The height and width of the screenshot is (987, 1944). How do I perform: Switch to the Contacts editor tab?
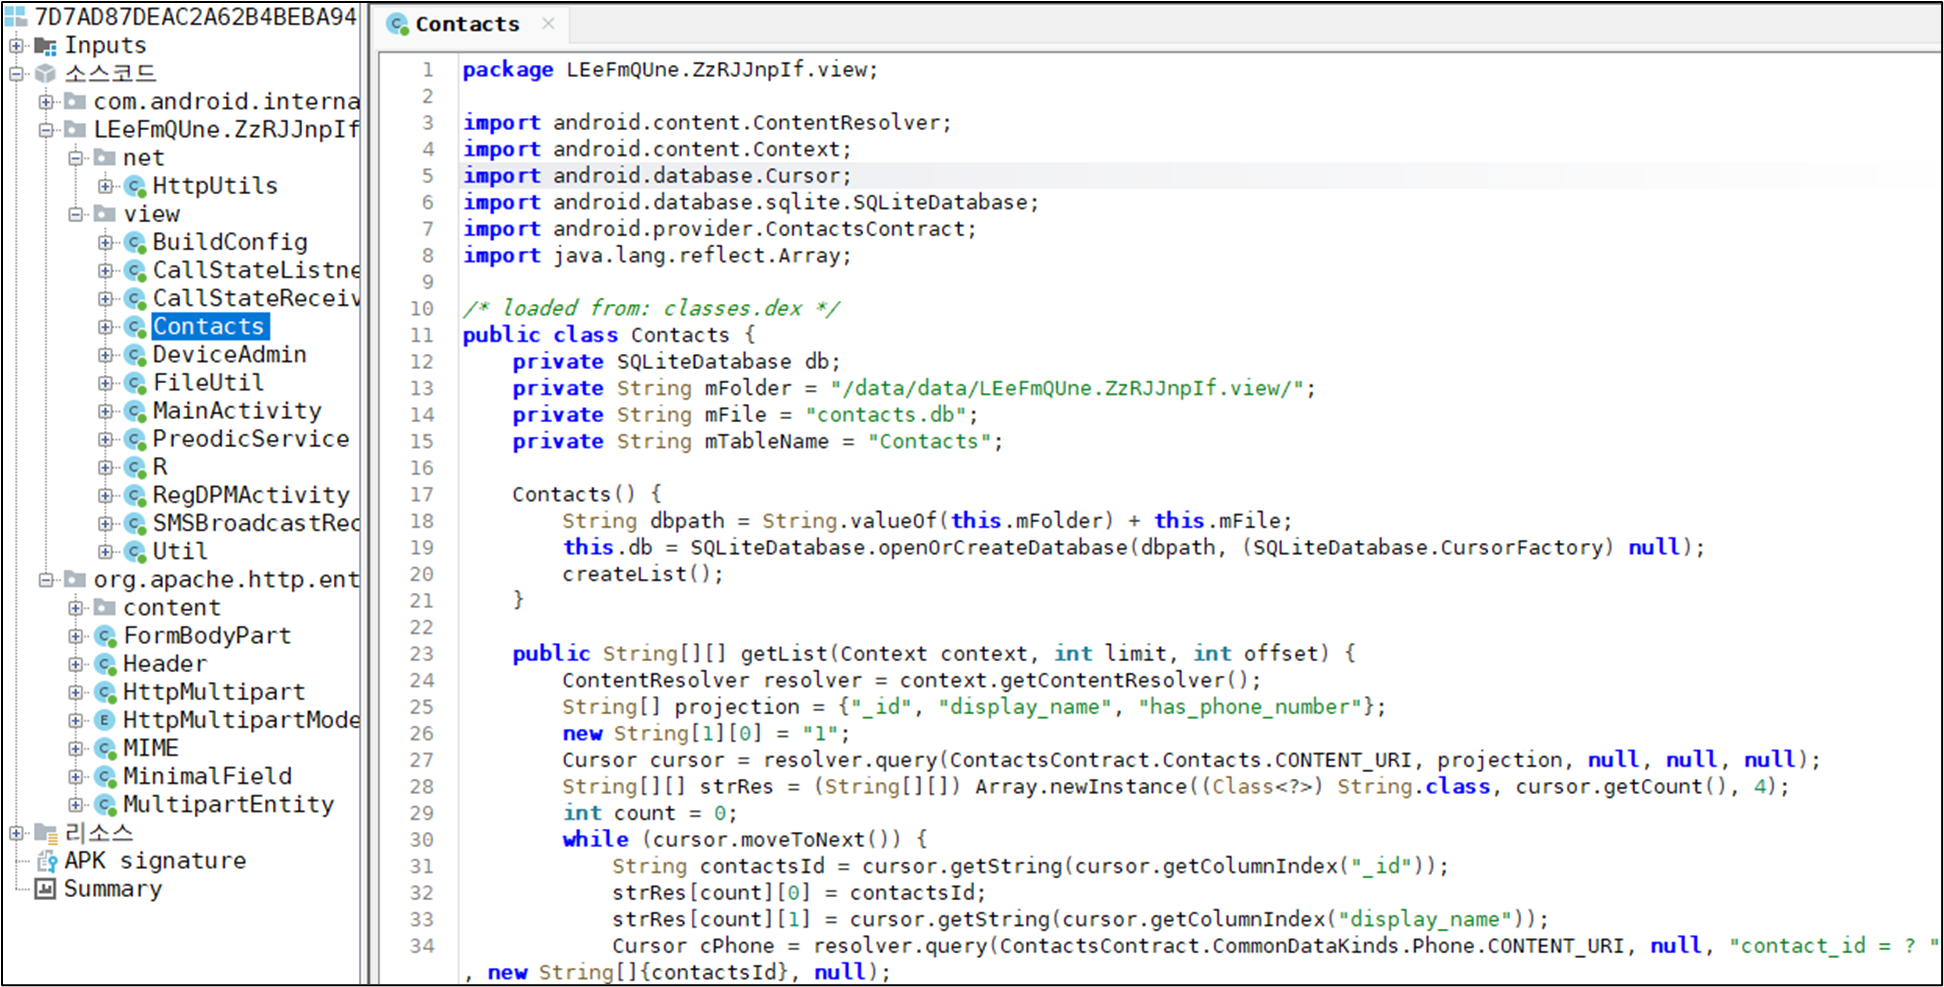466,24
